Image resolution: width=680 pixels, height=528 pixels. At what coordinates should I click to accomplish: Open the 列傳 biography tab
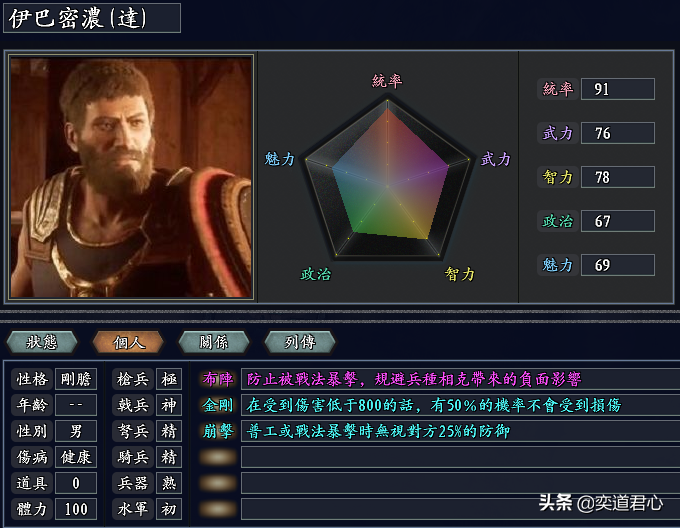click(300, 342)
